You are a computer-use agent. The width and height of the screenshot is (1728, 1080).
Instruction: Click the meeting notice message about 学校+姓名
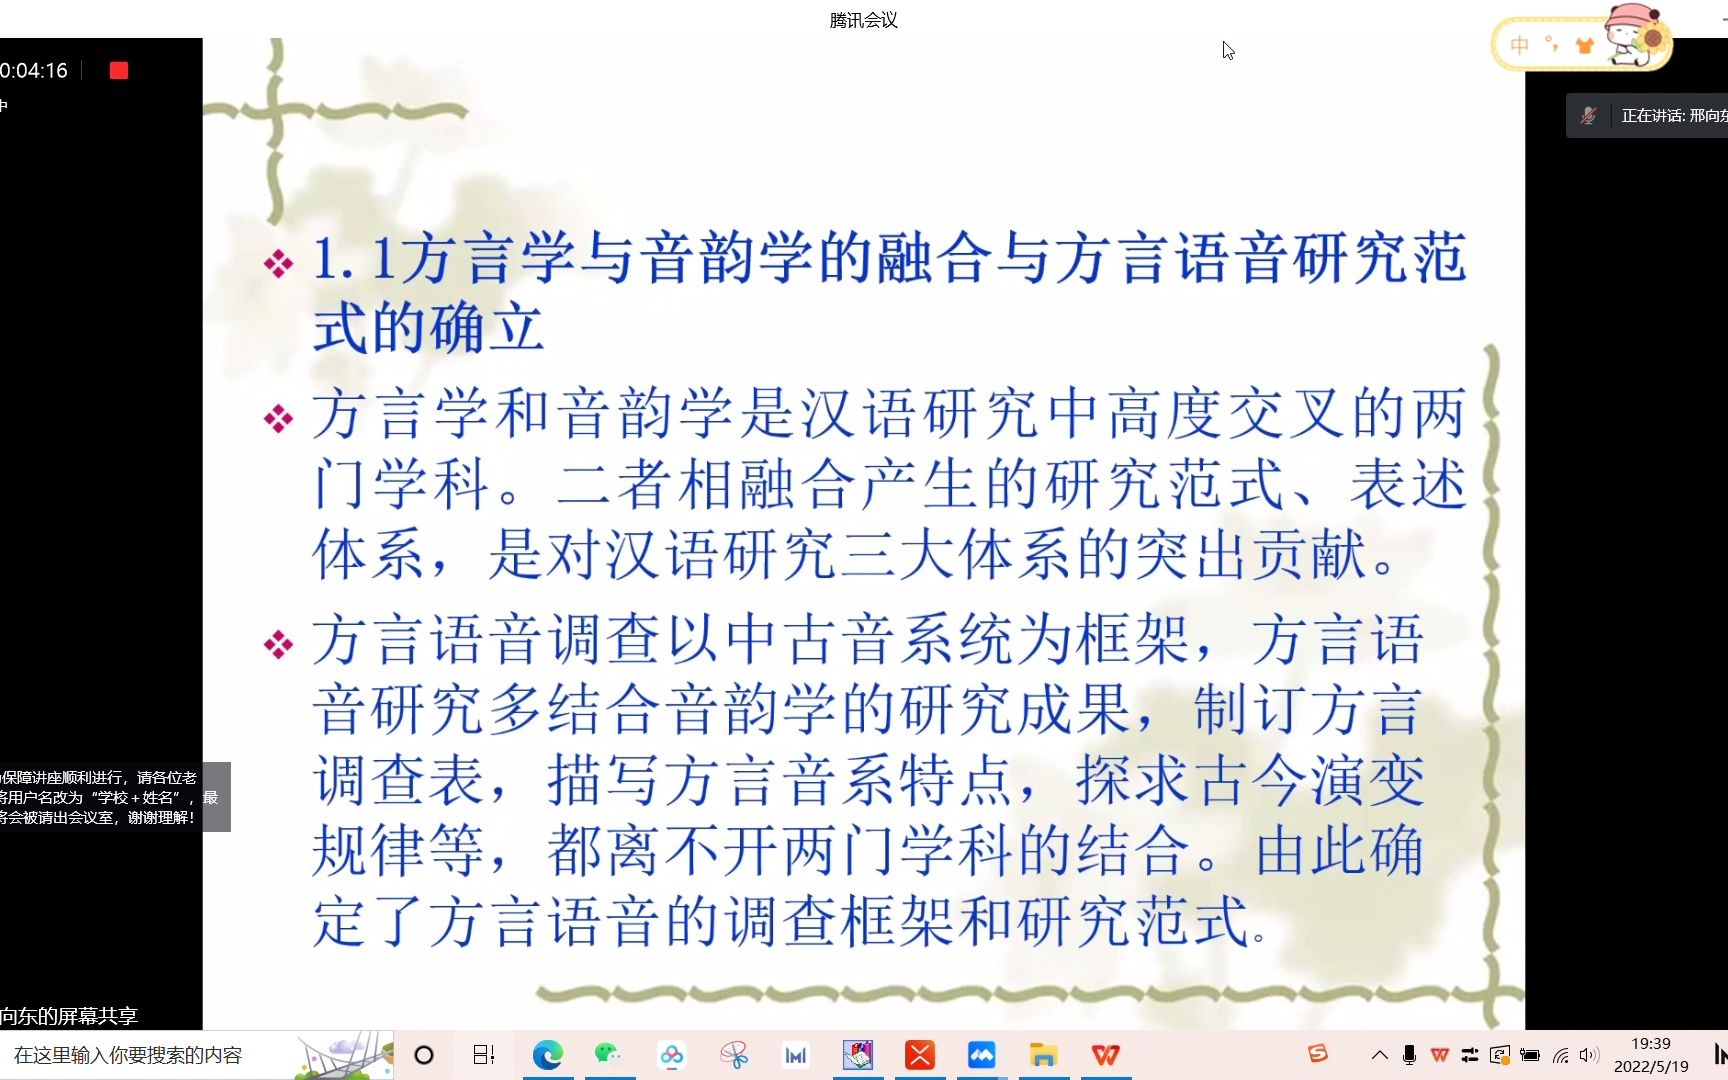[x=108, y=797]
